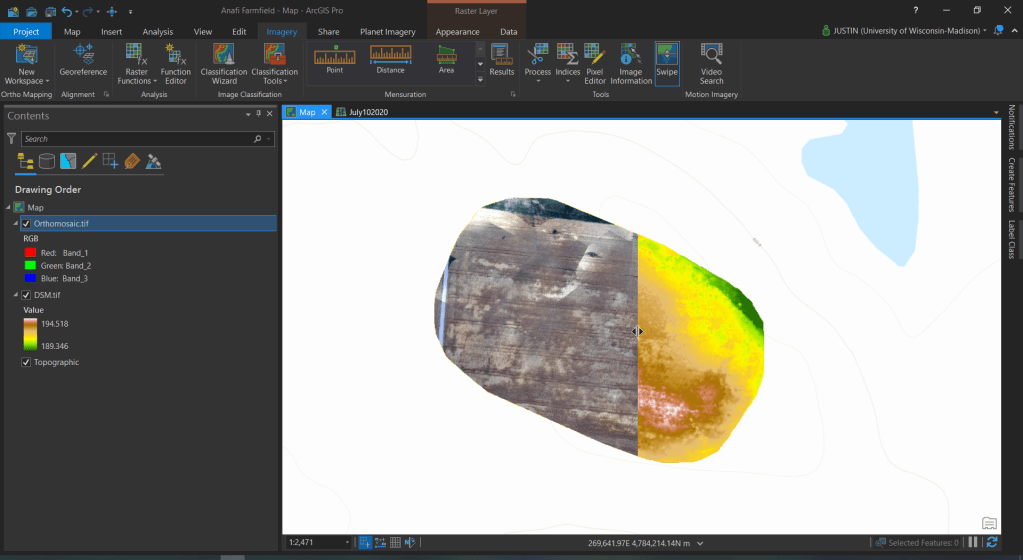Viewport: 1023px width, 560px height.
Task: Open the Georeference tool
Action: click(83, 60)
